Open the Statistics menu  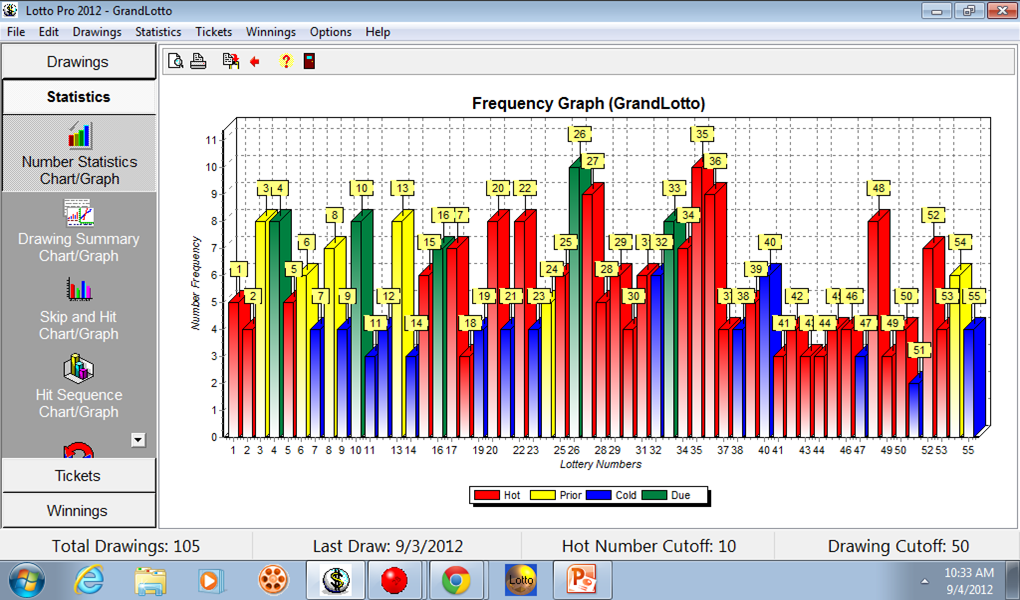[x=158, y=32]
